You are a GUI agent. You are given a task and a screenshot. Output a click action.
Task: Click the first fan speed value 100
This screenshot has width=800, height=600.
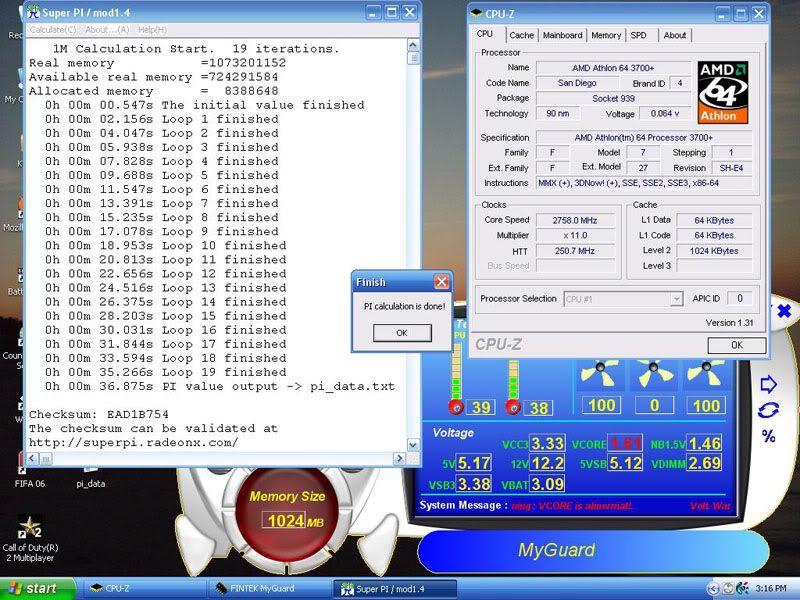[x=602, y=405]
